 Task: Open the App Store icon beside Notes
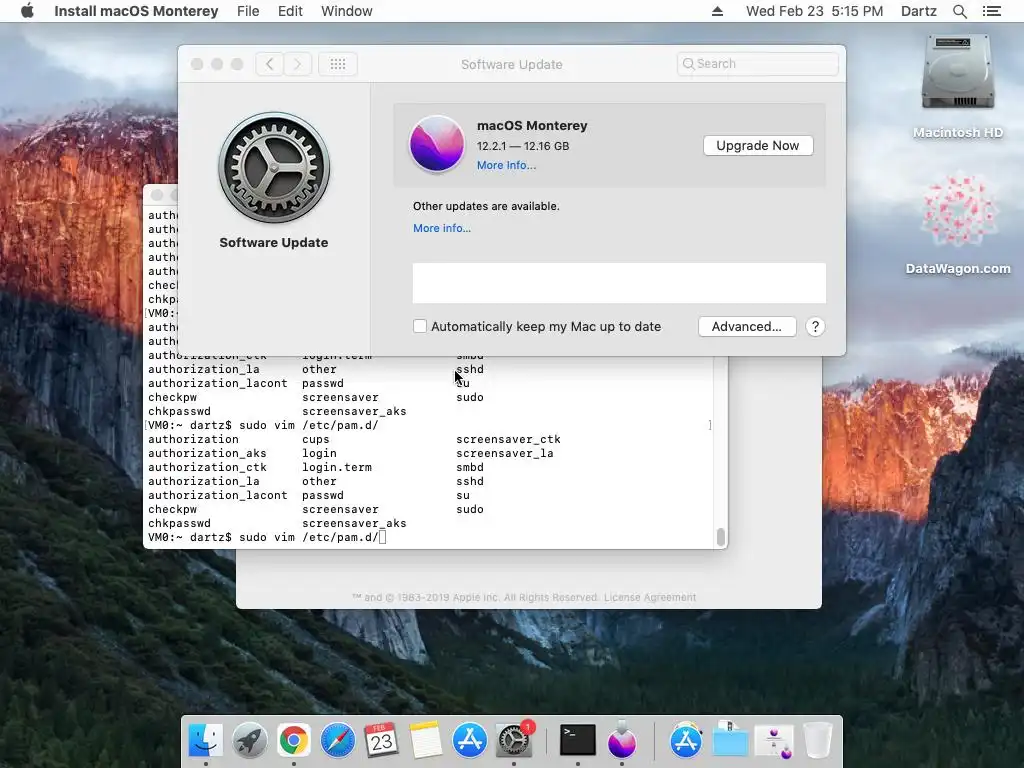click(470, 740)
